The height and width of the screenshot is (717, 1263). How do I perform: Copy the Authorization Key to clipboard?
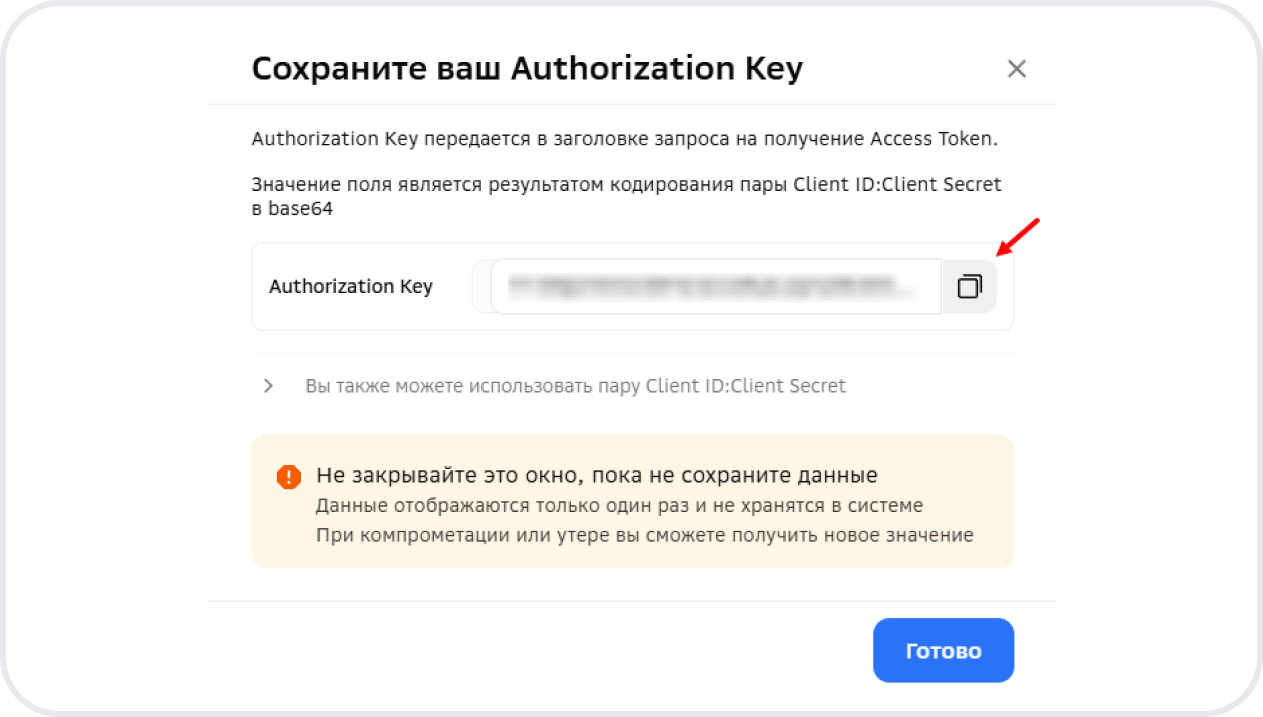coord(969,287)
